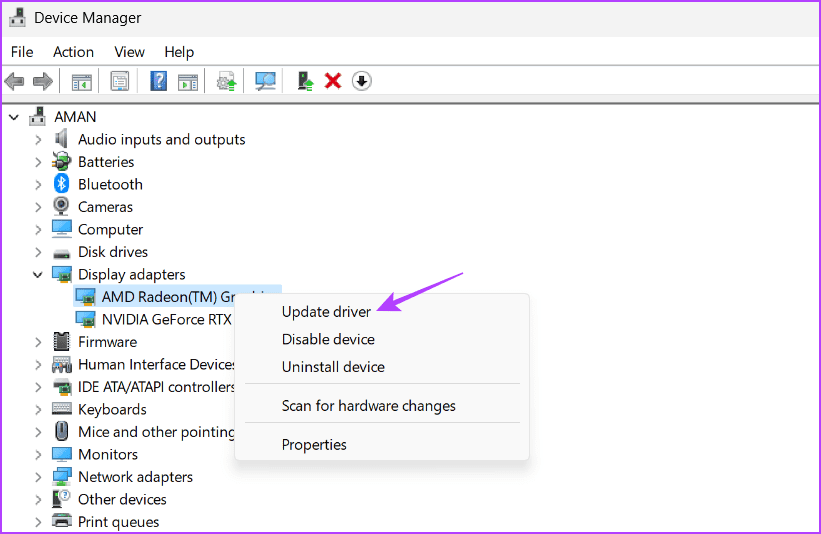Screen dimensions: 821x534
Task: Expand the Disk drives chevron
Action: (x=38, y=252)
